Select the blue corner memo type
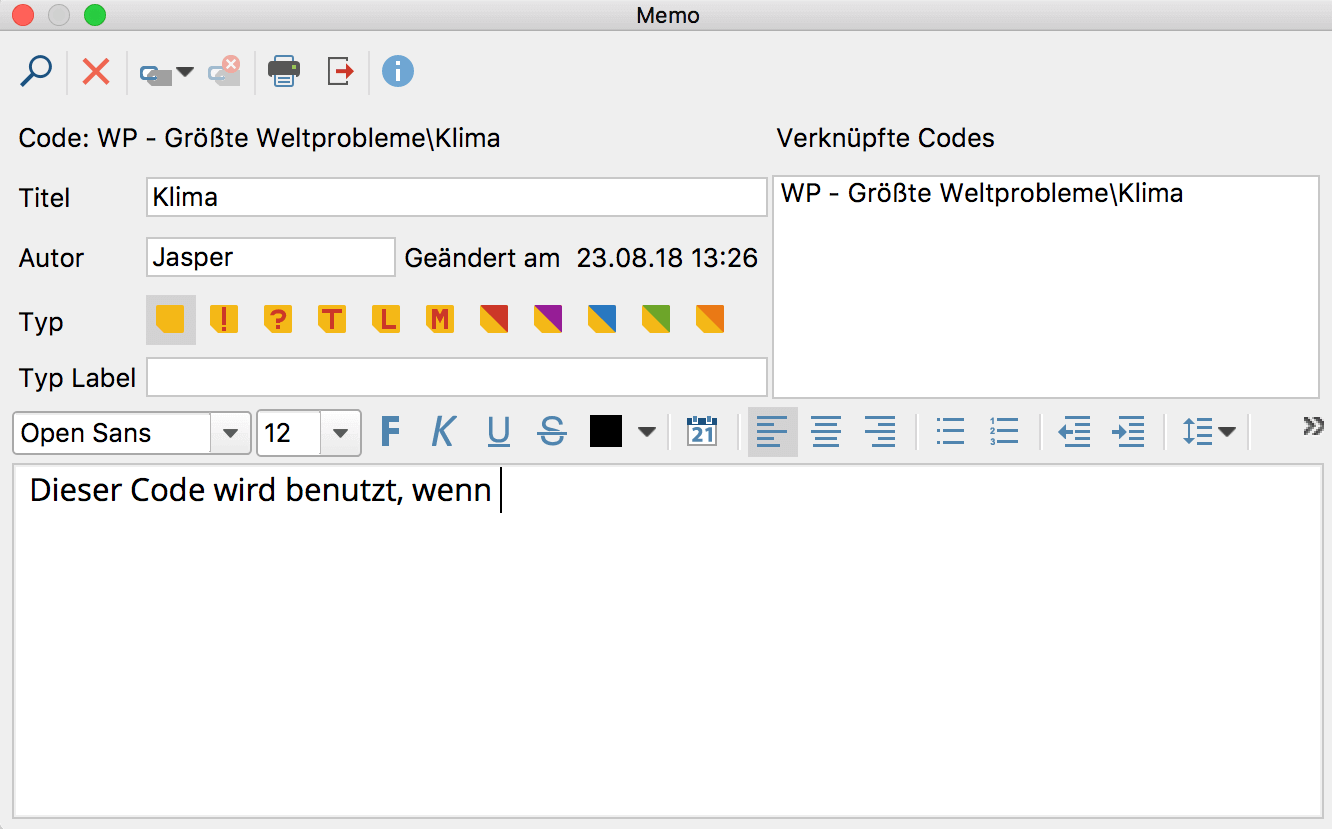The image size is (1332, 829). tap(602, 320)
